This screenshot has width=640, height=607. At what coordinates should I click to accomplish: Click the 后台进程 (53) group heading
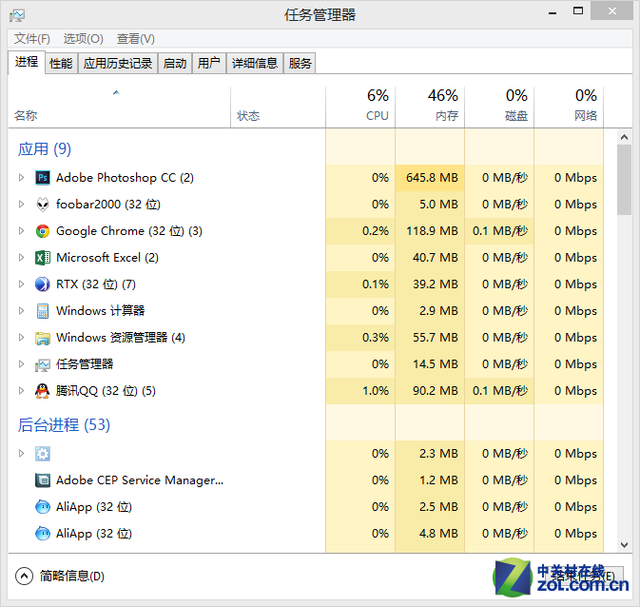coord(64,425)
